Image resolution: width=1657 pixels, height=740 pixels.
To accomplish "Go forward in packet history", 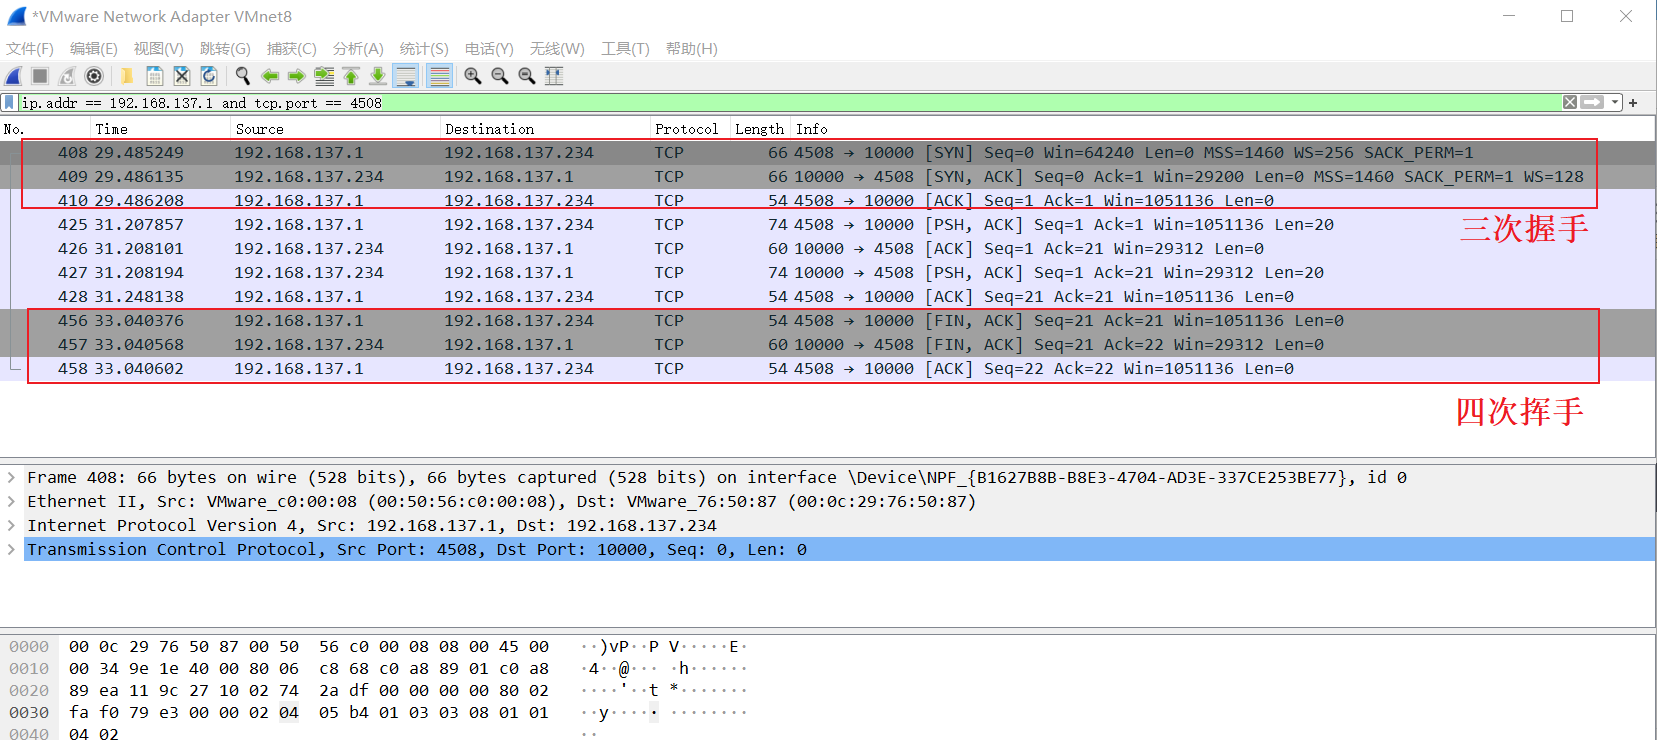I will tap(297, 76).
